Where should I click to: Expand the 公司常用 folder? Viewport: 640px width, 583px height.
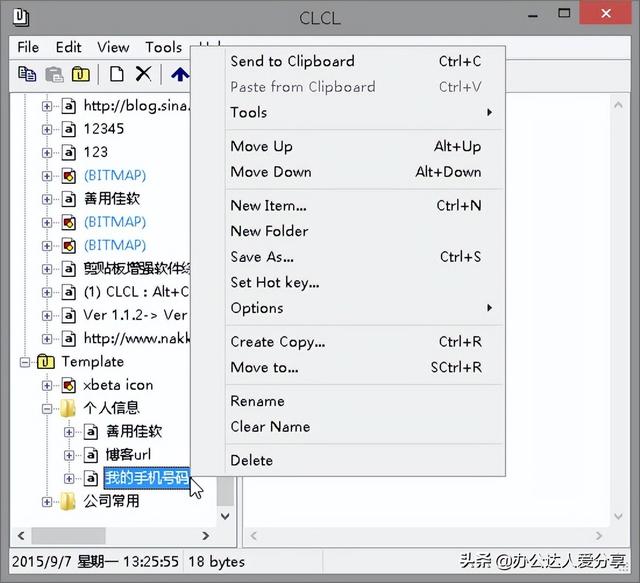(47, 502)
